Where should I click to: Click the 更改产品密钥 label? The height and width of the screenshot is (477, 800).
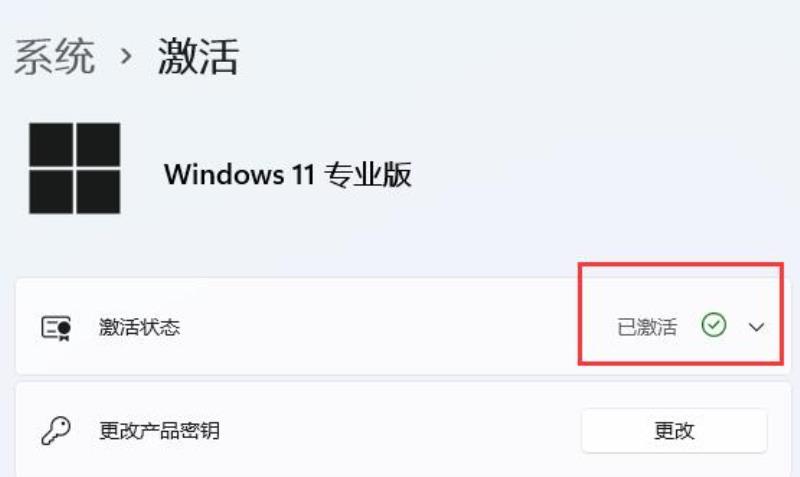pyautogui.click(x=159, y=431)
